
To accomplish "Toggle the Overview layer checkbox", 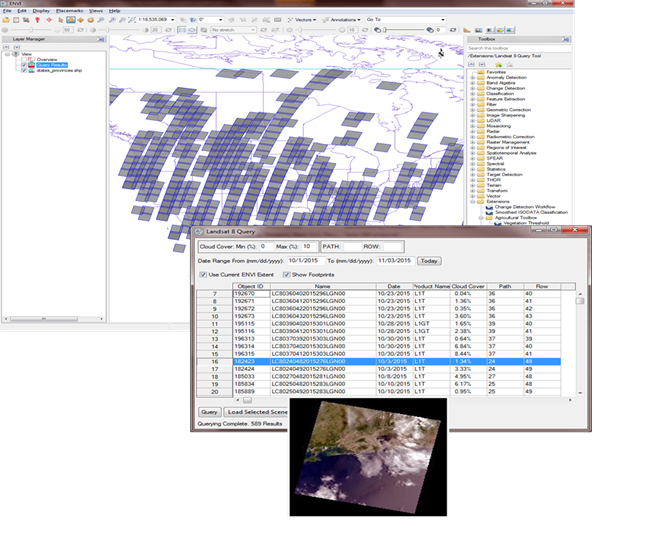I will tap(24, 60).
